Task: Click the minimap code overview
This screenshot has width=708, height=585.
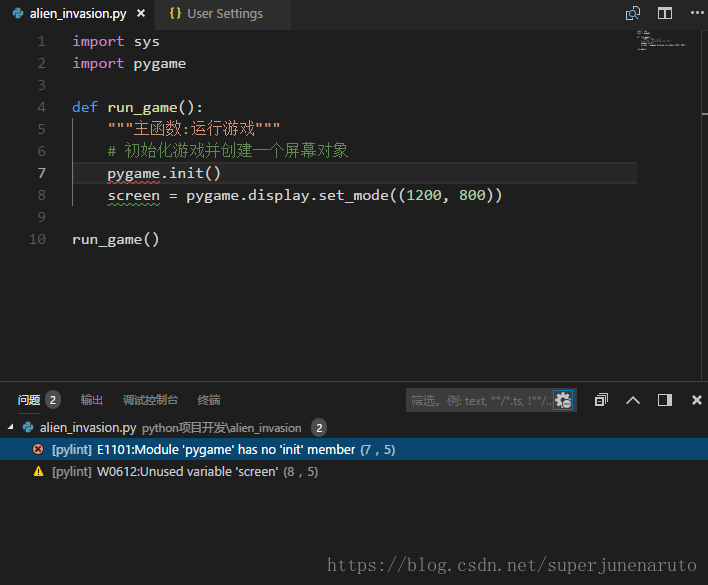Action: click(662, 41)
